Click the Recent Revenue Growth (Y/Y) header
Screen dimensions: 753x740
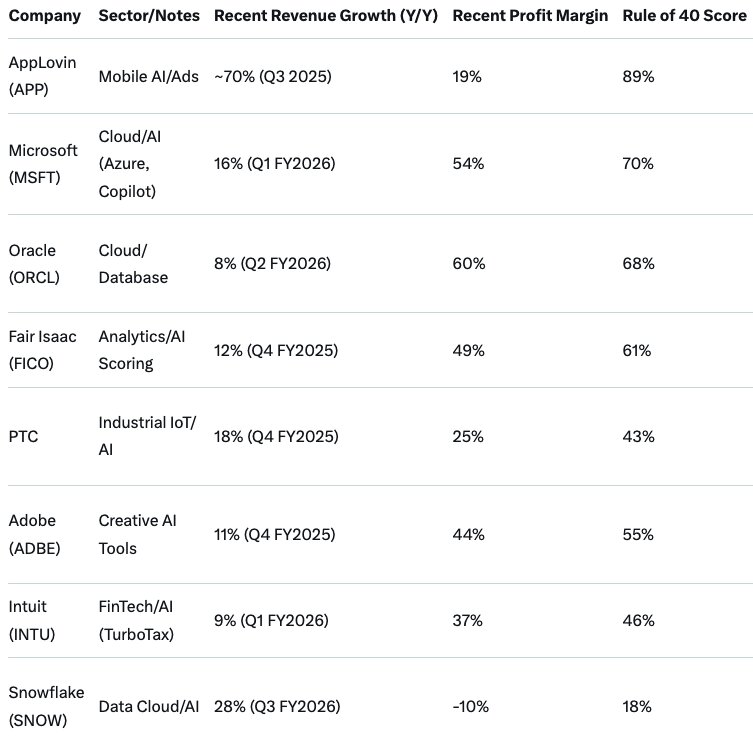click(326, 16)
